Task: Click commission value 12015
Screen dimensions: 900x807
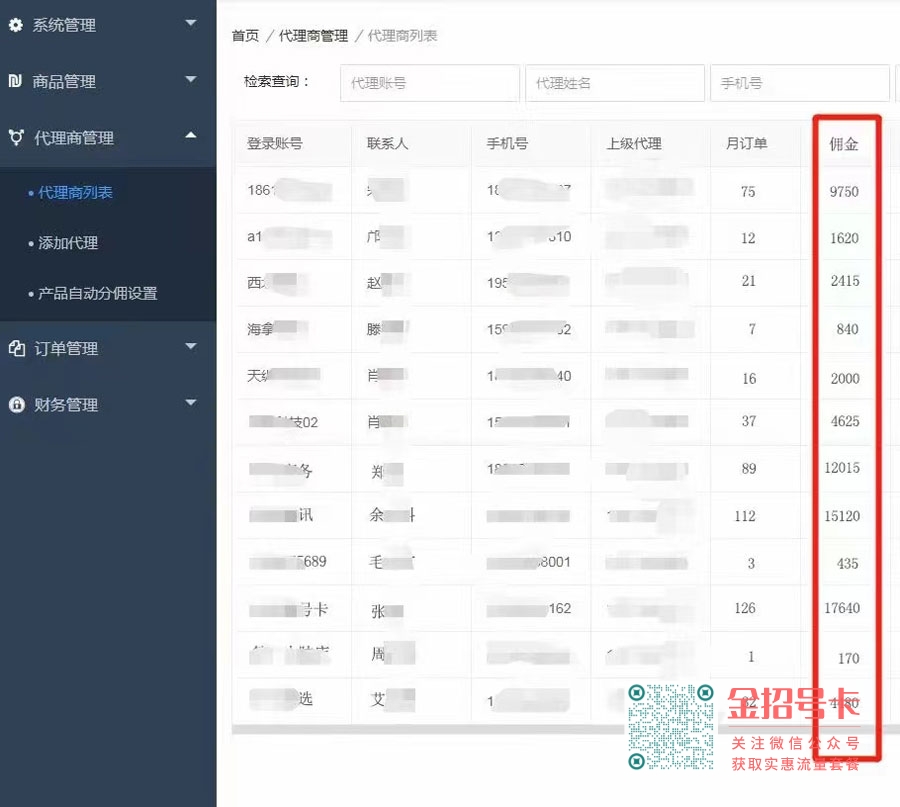Action: coord(842,468)
